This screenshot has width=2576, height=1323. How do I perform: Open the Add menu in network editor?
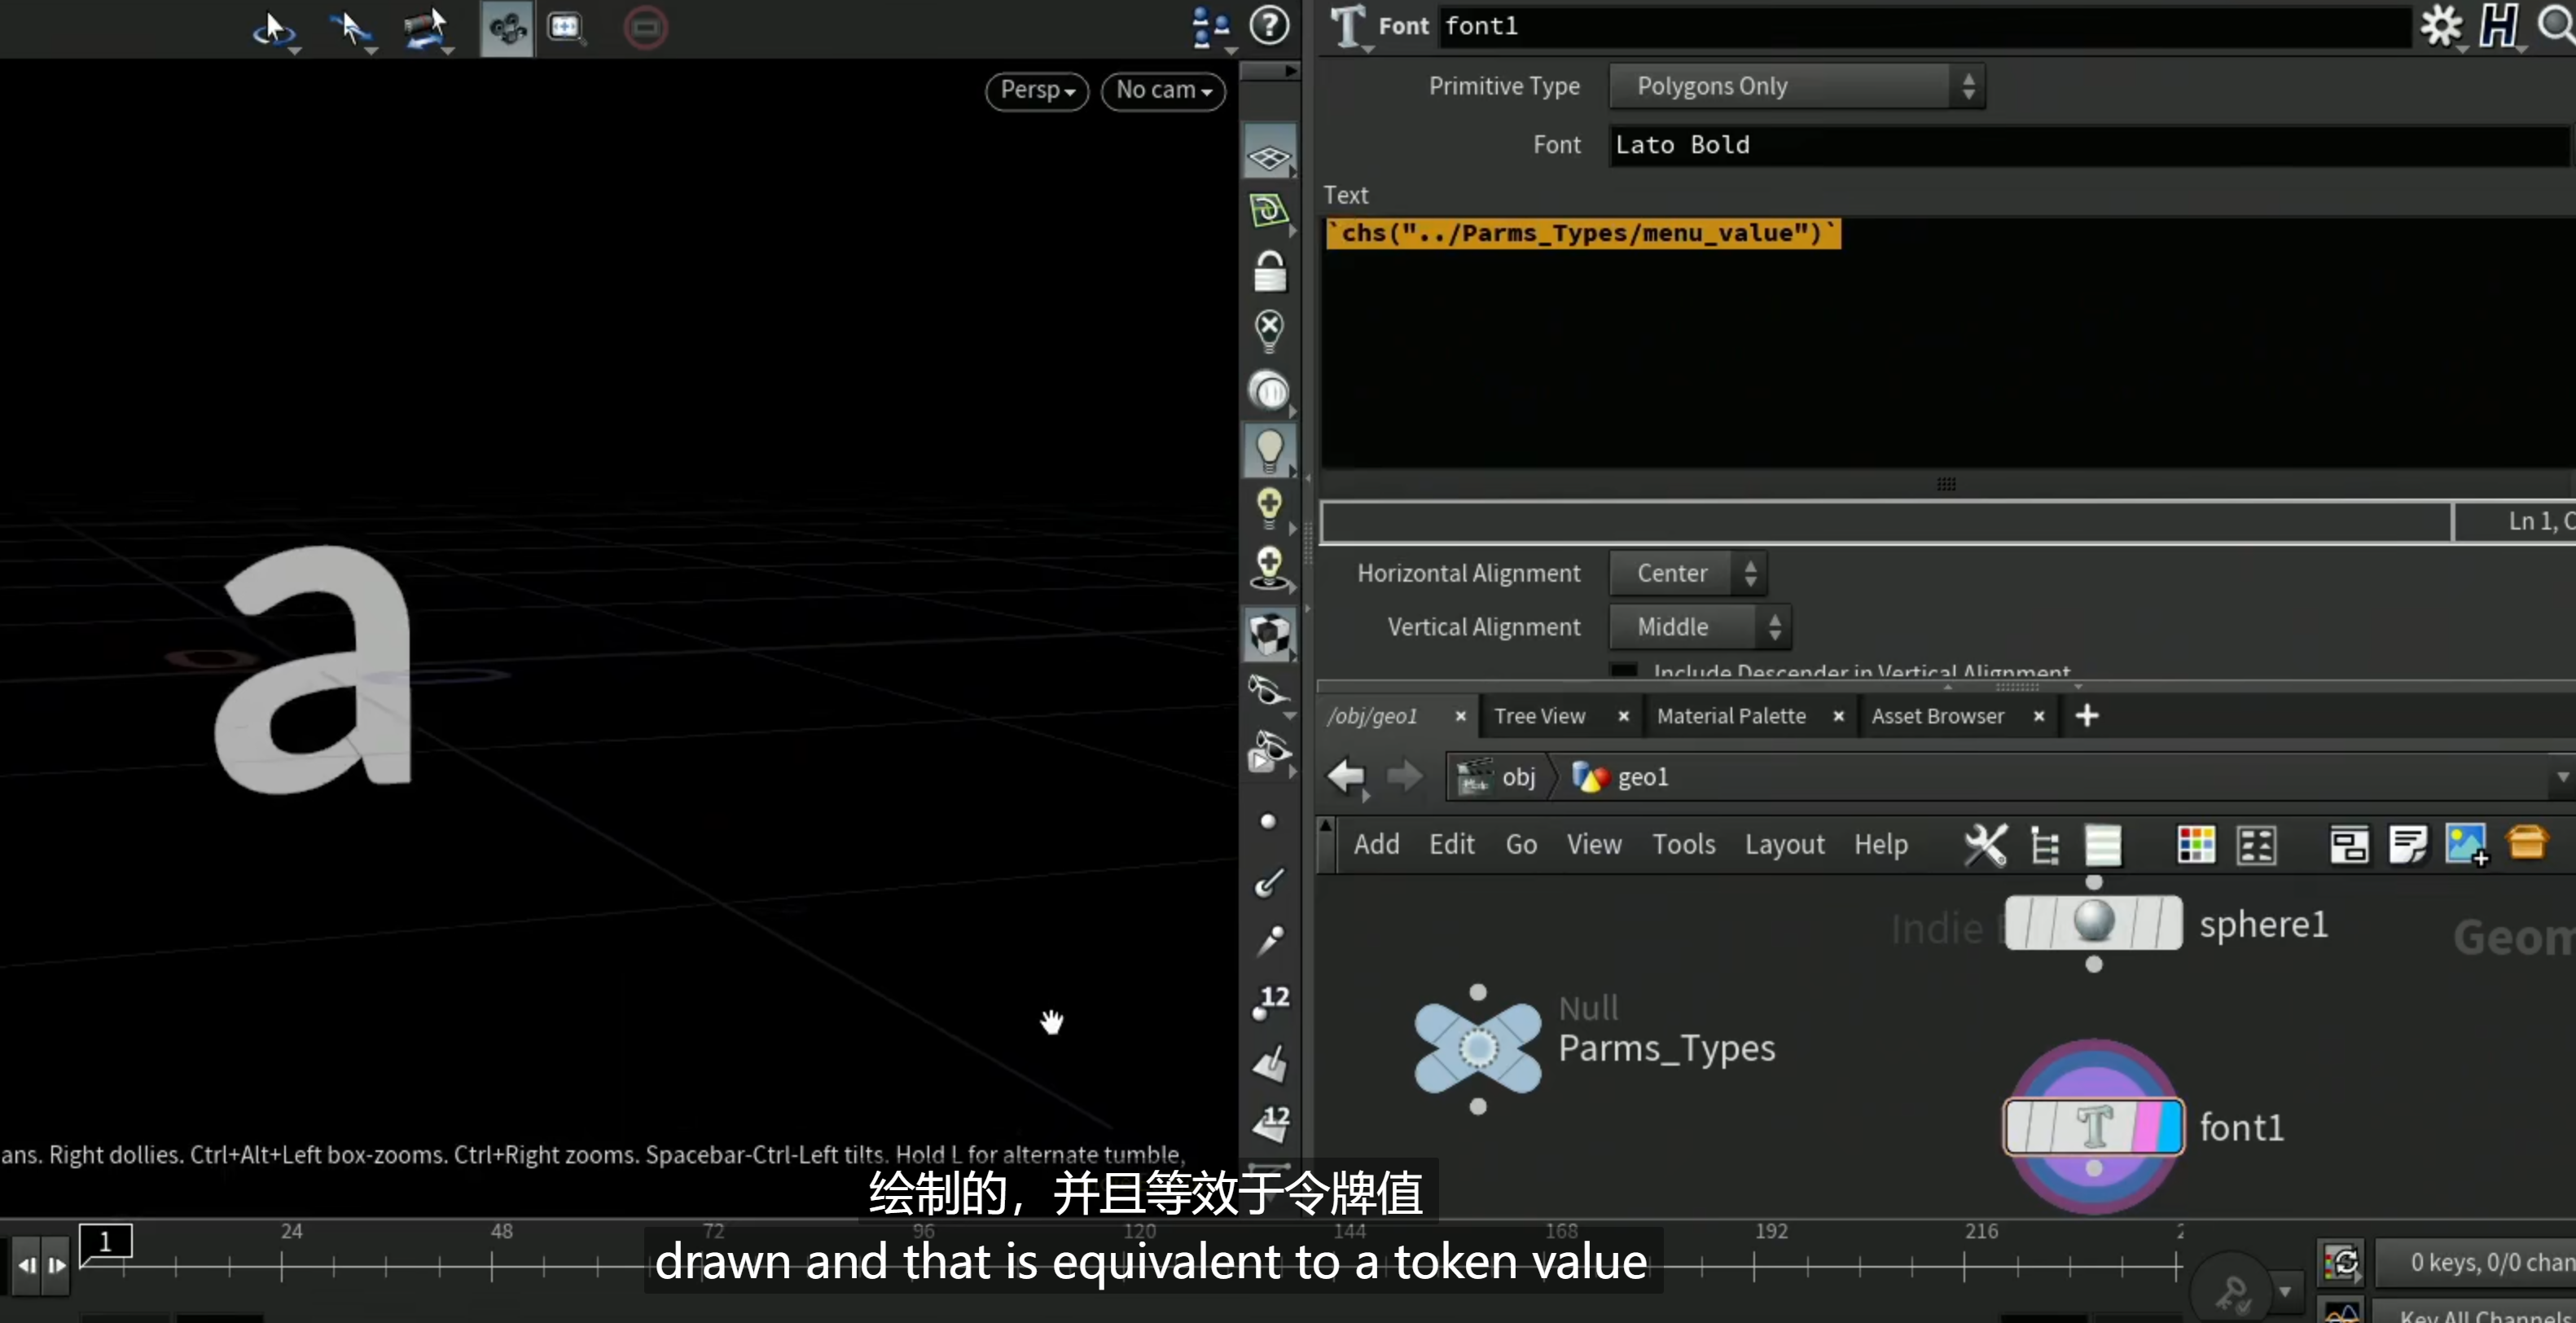tap(1376, 845)
